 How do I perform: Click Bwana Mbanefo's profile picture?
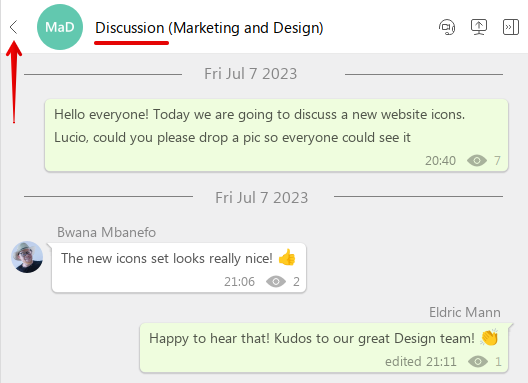point(27,257)
